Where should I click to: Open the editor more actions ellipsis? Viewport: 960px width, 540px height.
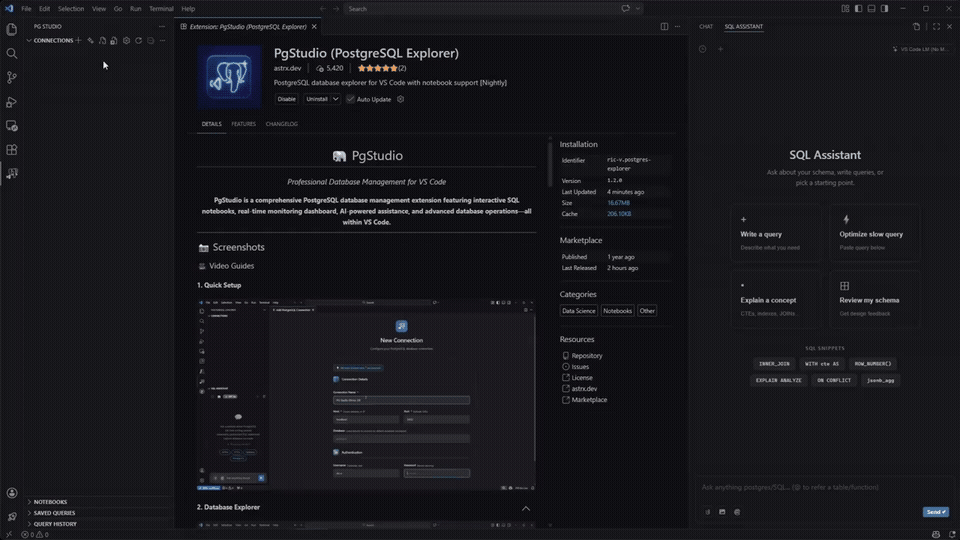pyautogui.click(x=677, y=26)
